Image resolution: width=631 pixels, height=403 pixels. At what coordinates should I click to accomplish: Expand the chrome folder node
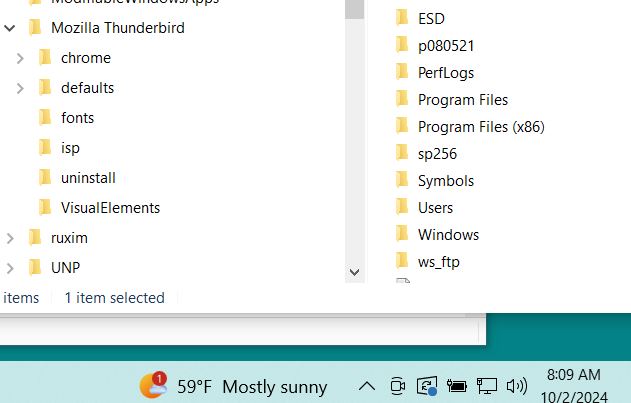coord(20,58)
